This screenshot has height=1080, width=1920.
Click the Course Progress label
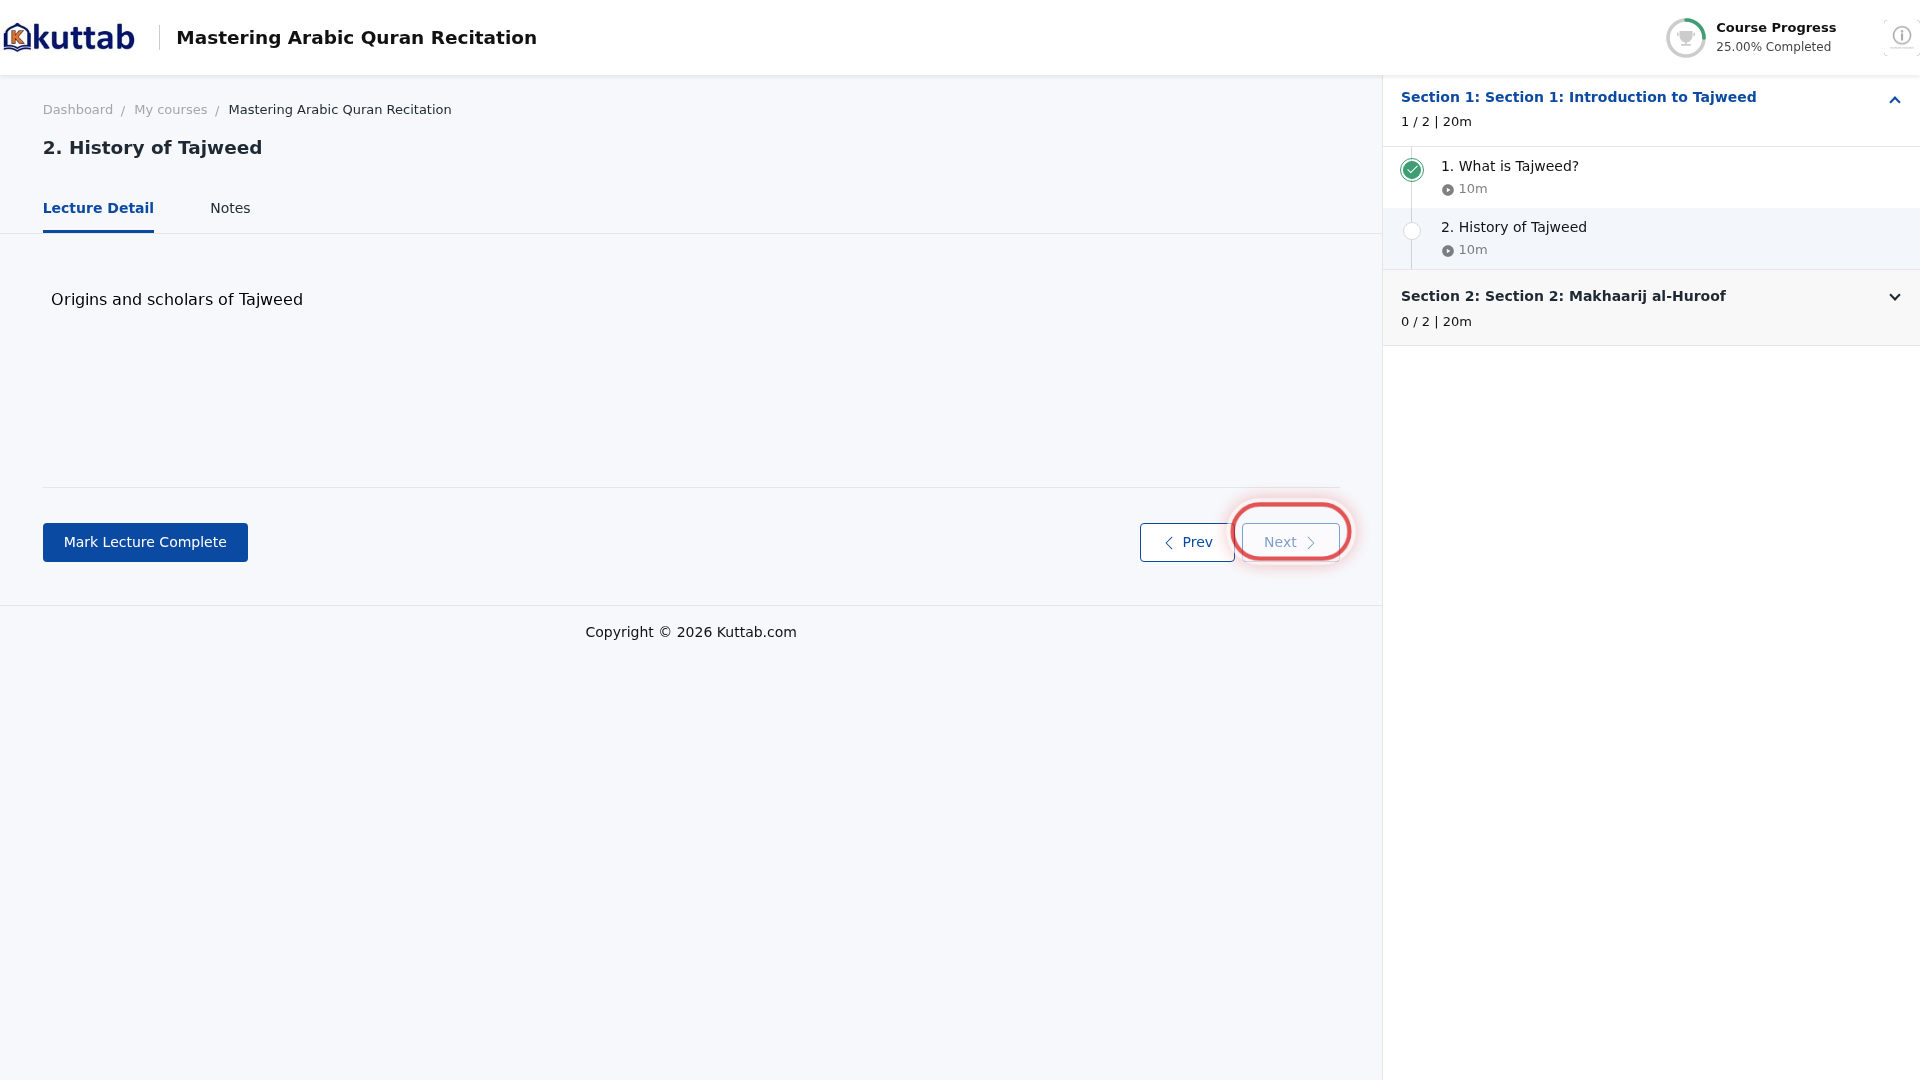point(1776,28)
